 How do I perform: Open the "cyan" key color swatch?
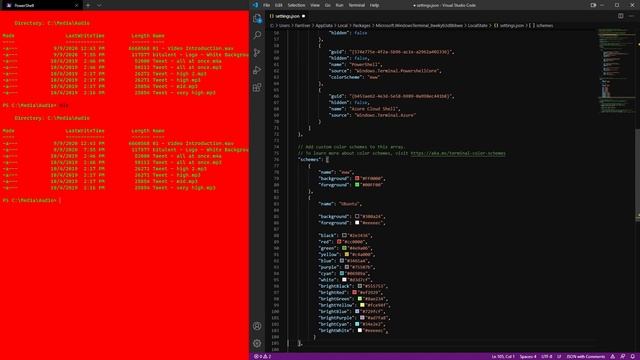tap(342, 273)
